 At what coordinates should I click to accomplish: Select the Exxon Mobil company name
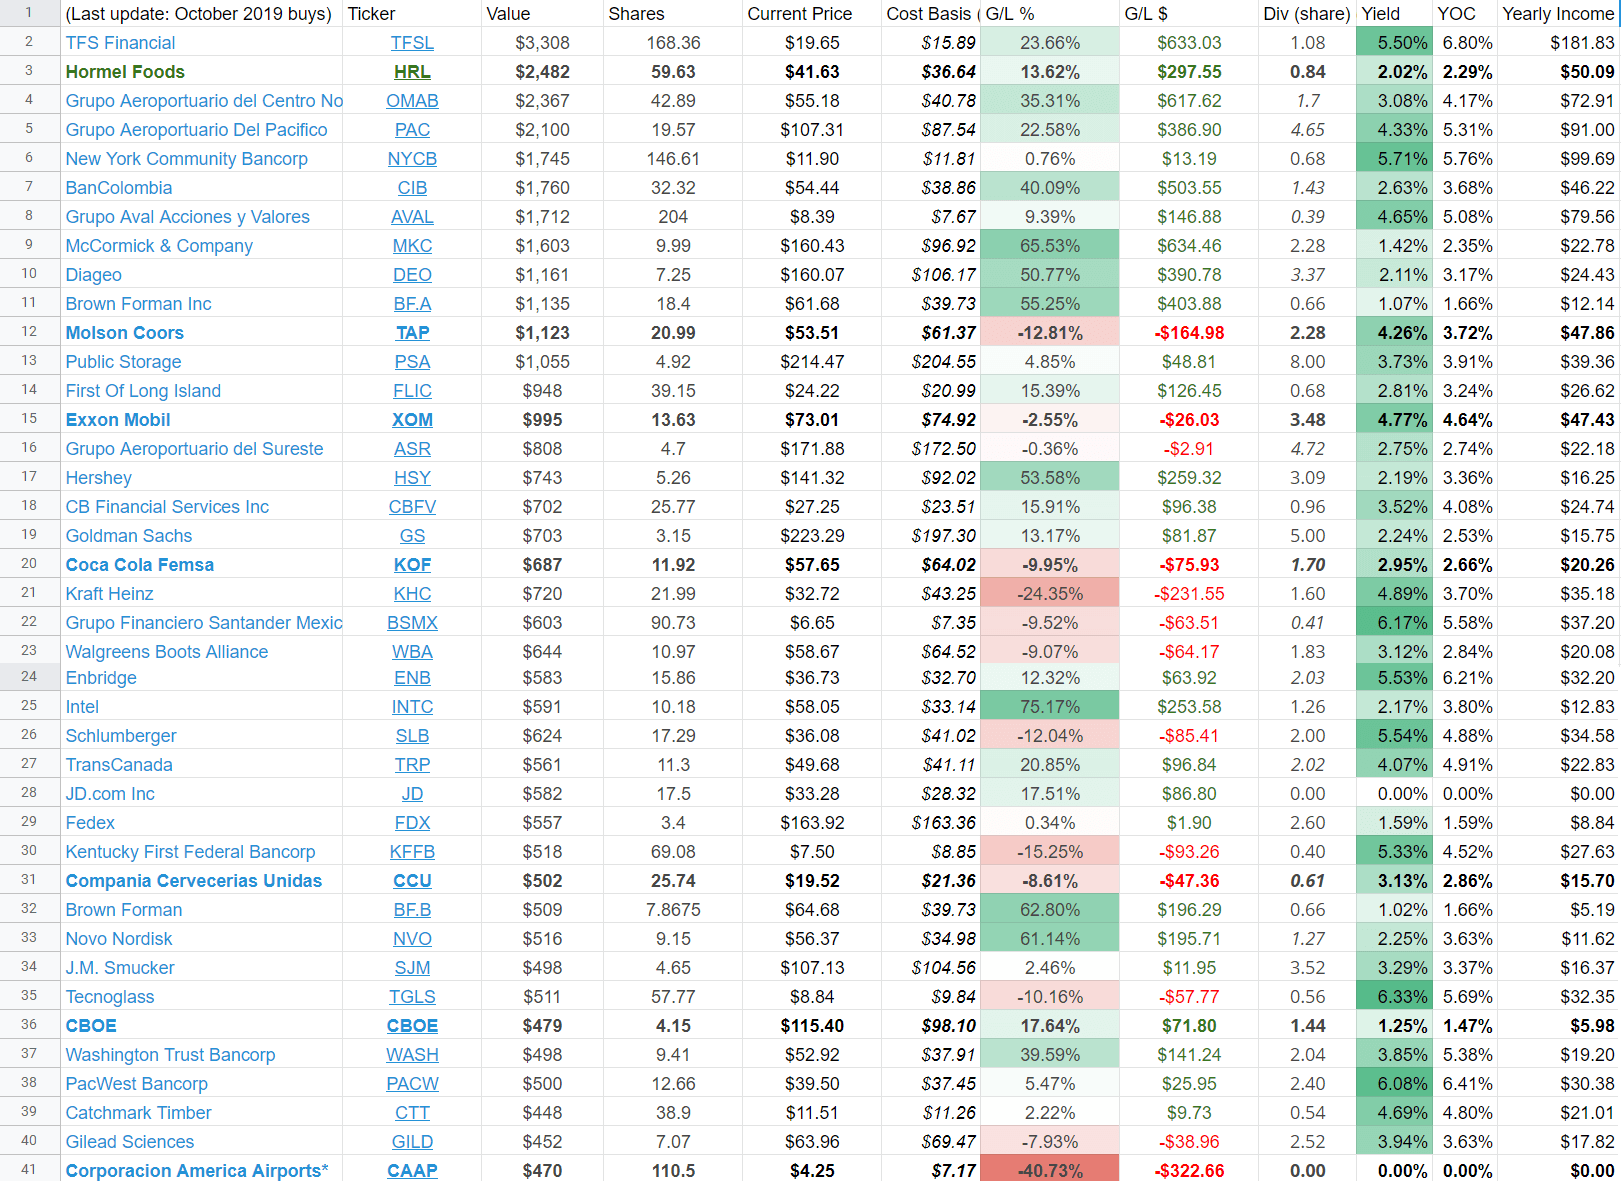point(118,420)
